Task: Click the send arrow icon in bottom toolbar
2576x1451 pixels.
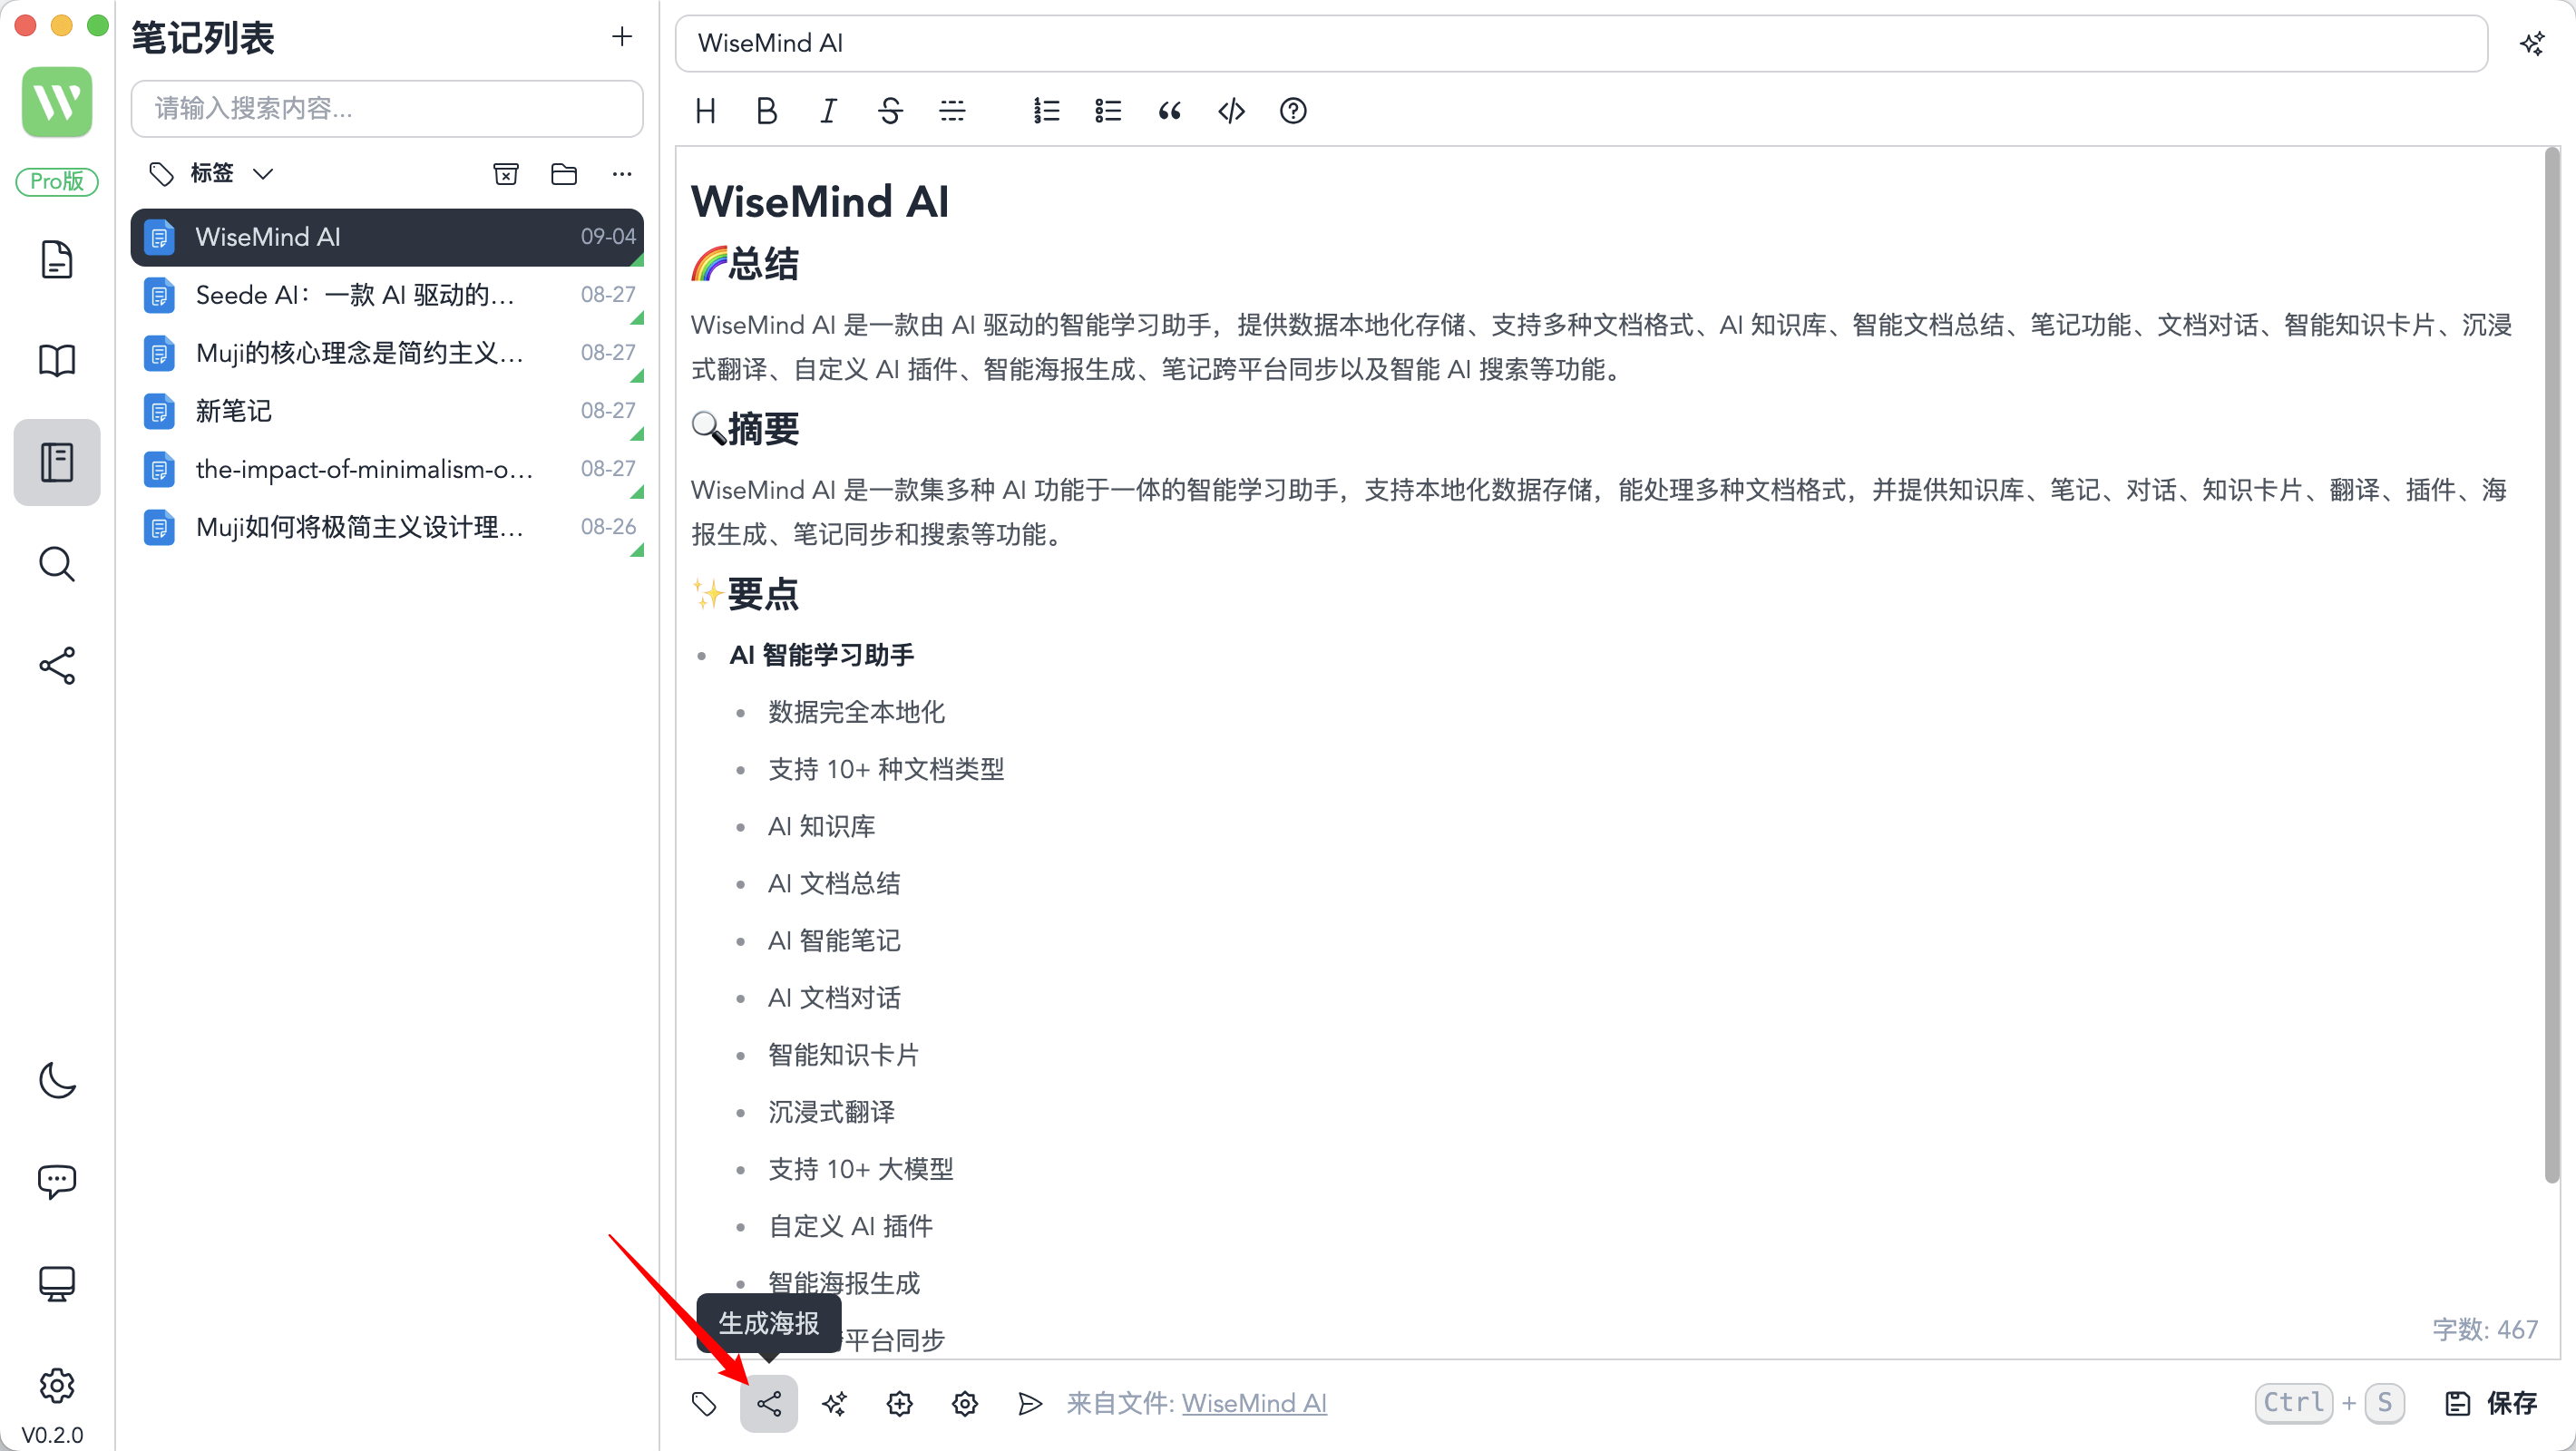Action: click(1029, 1403)
